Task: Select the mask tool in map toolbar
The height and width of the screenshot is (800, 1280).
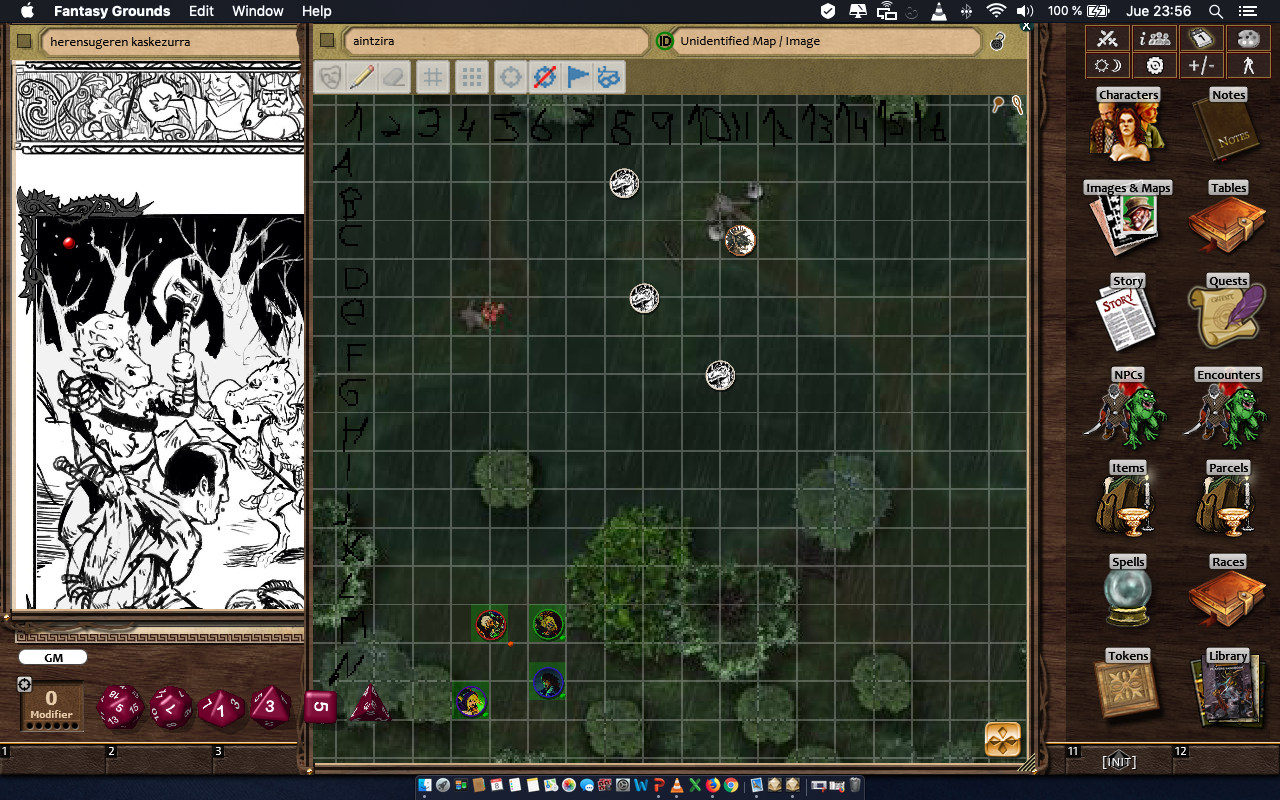Action: tap(330, 76)
